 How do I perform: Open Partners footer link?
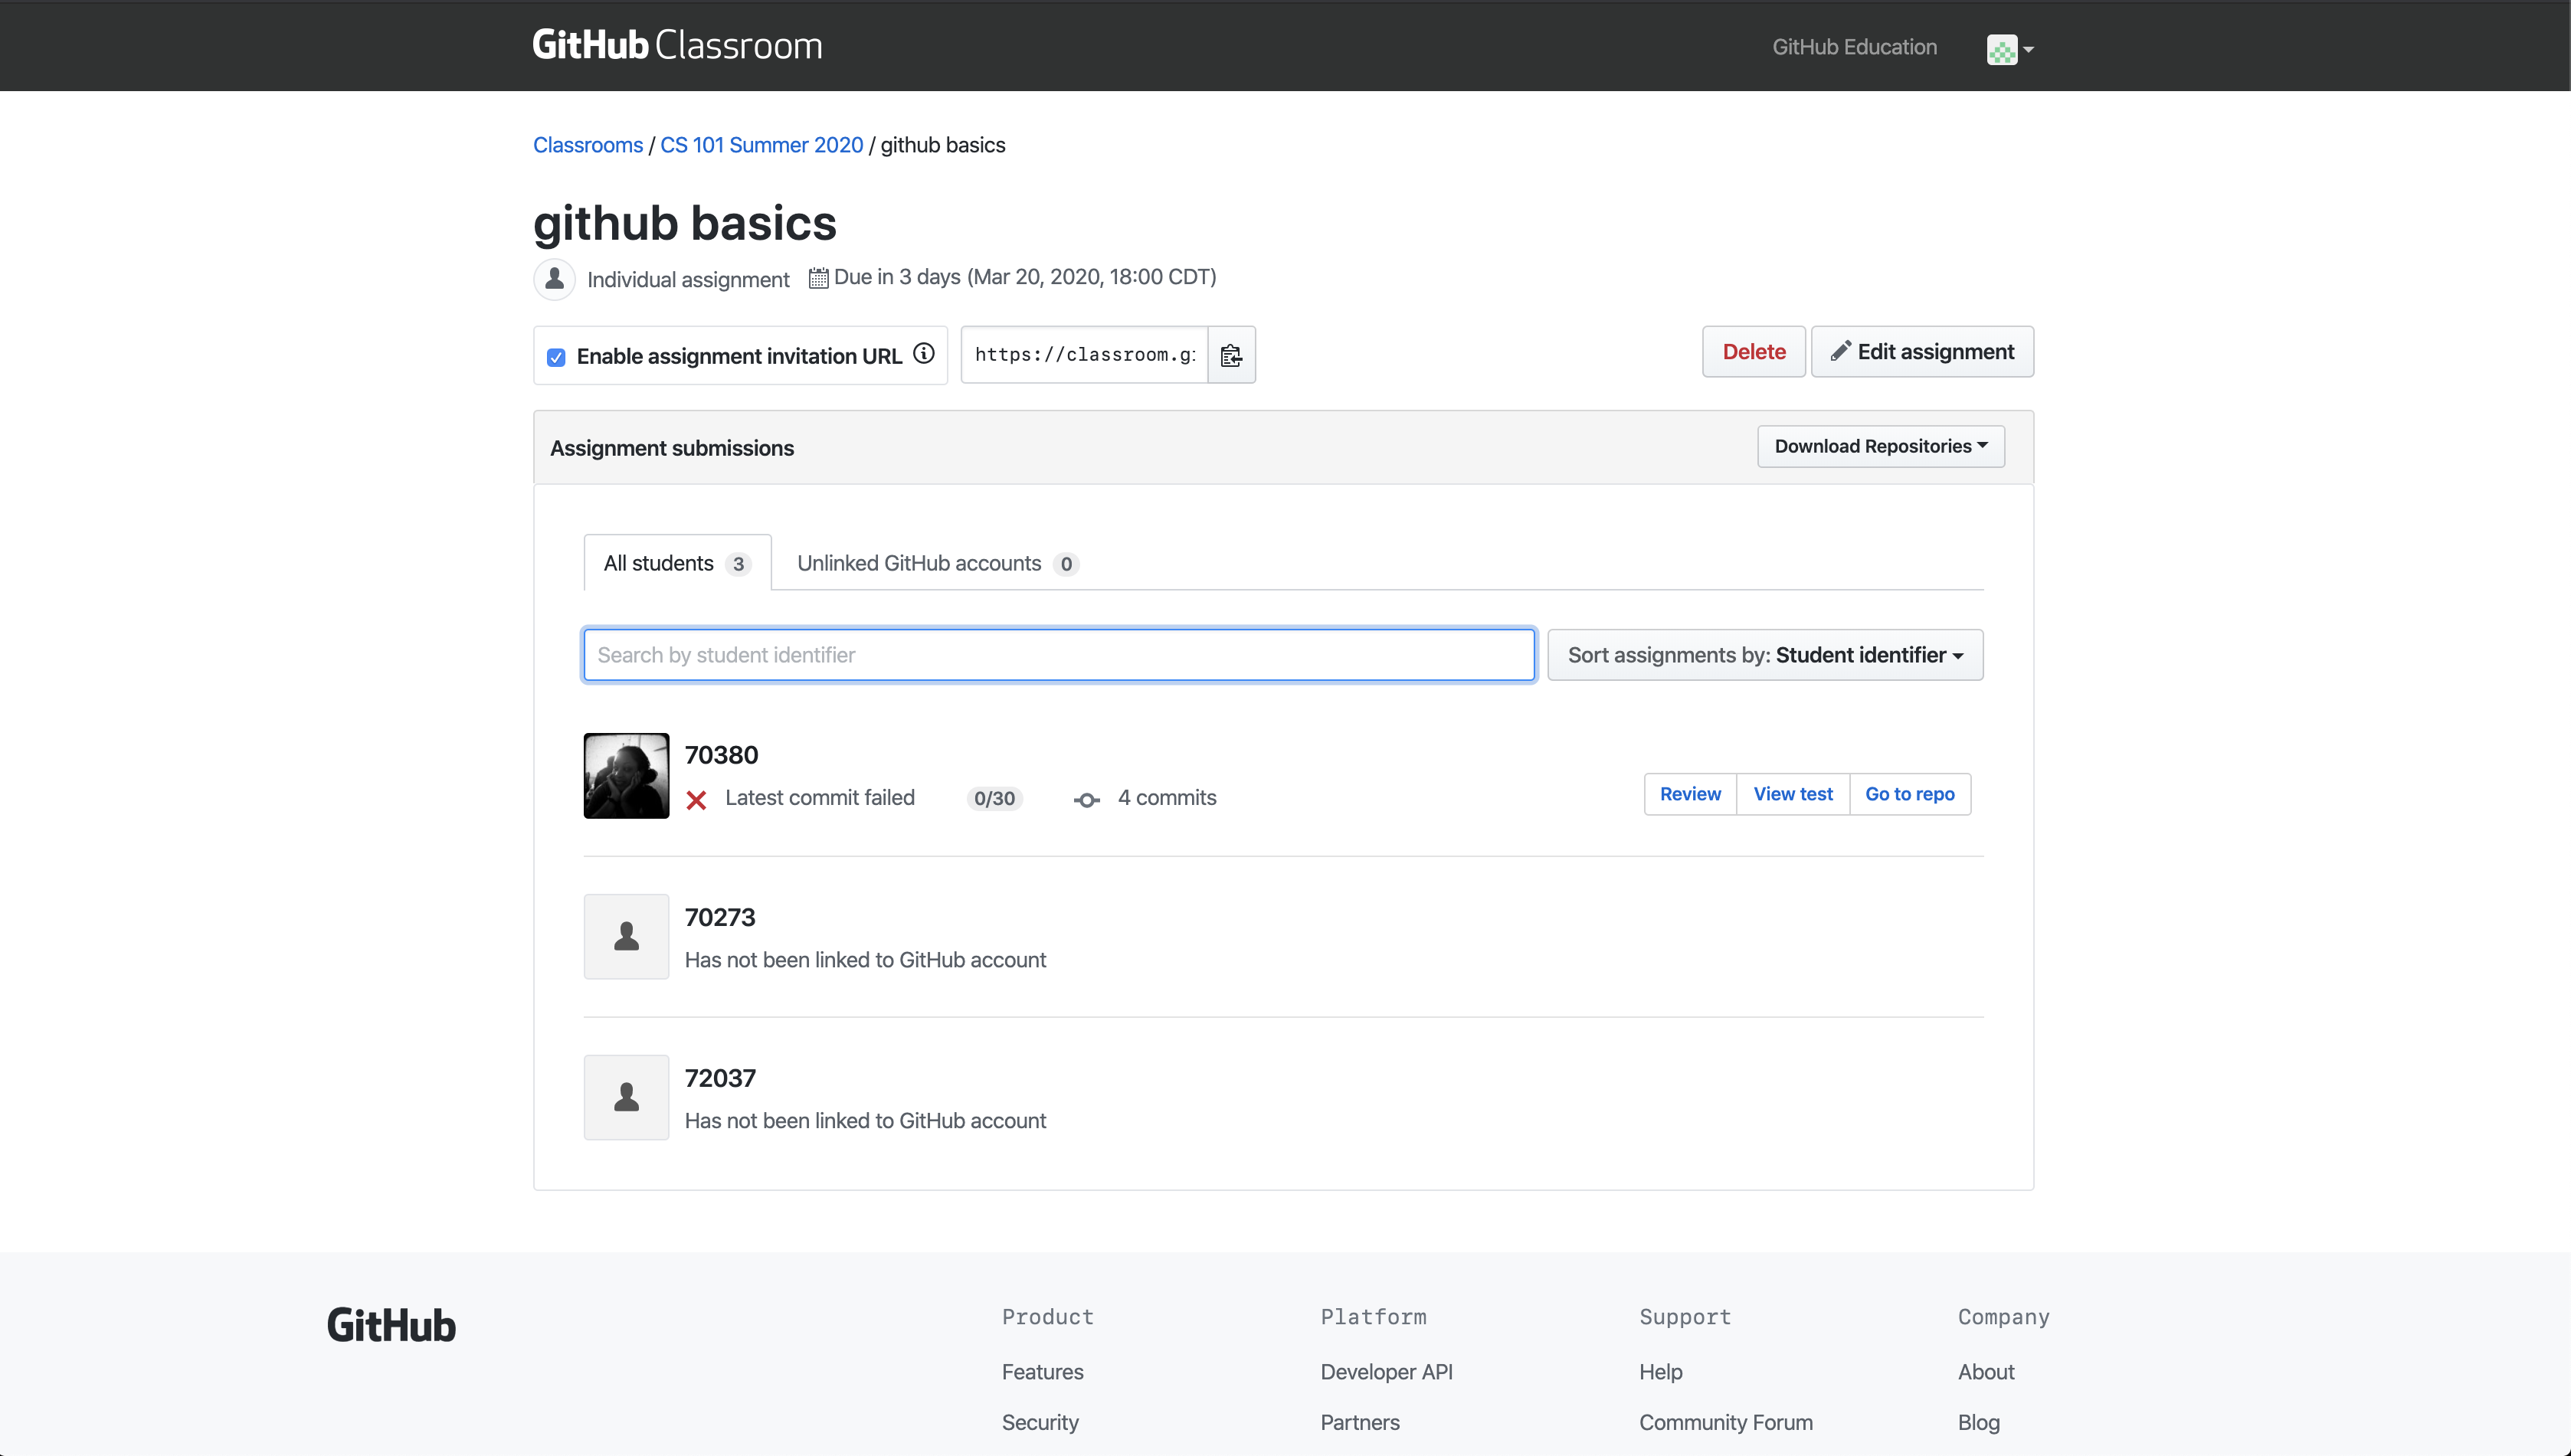pos(1360,1422)
